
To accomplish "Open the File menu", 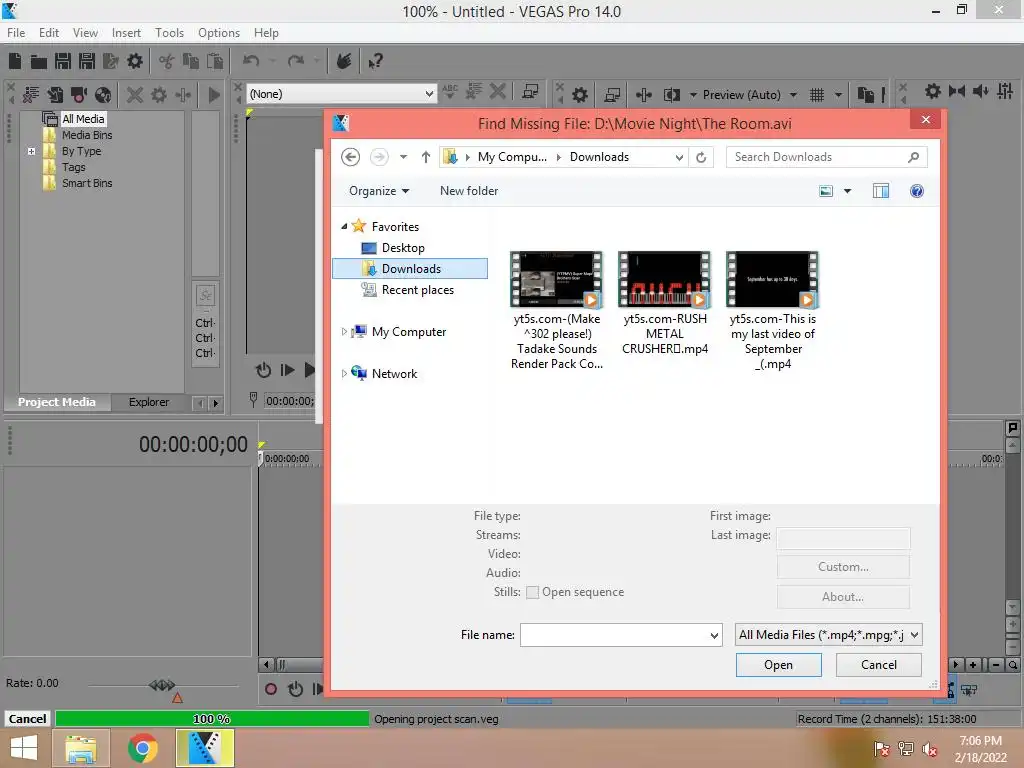I will [x=16, y=33].
